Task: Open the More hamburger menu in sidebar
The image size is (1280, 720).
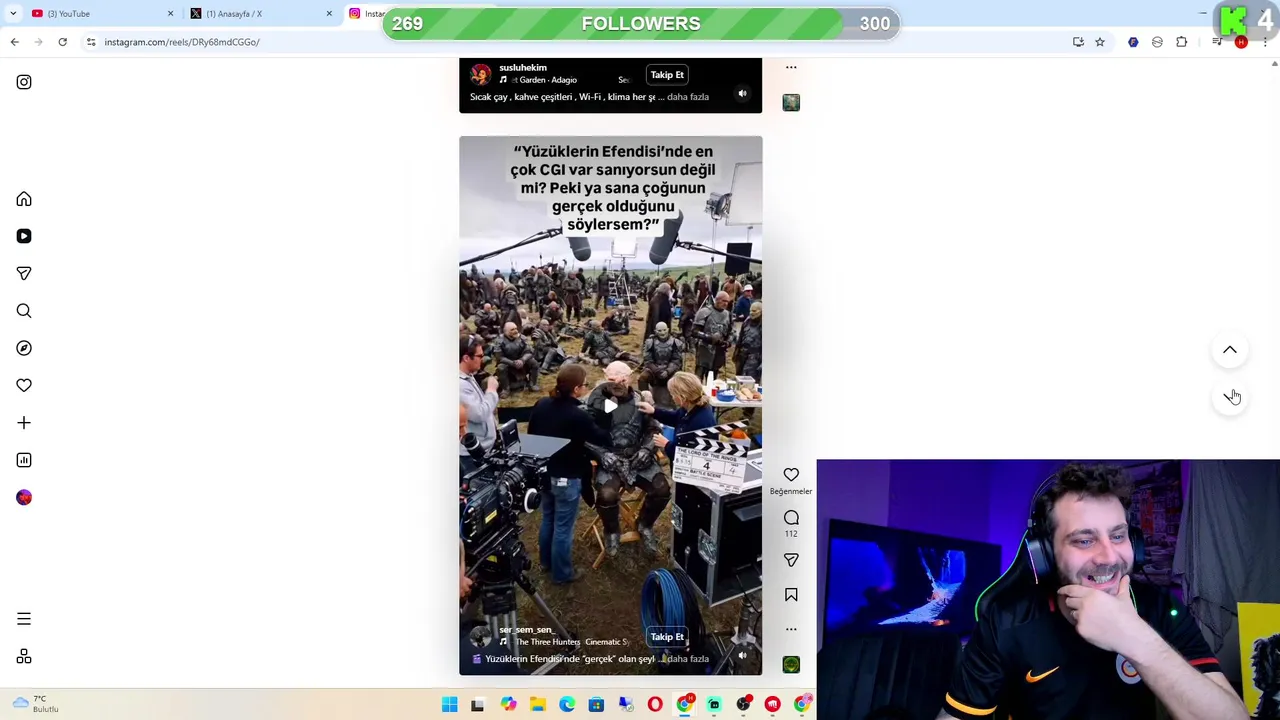Action: (24, 619)
